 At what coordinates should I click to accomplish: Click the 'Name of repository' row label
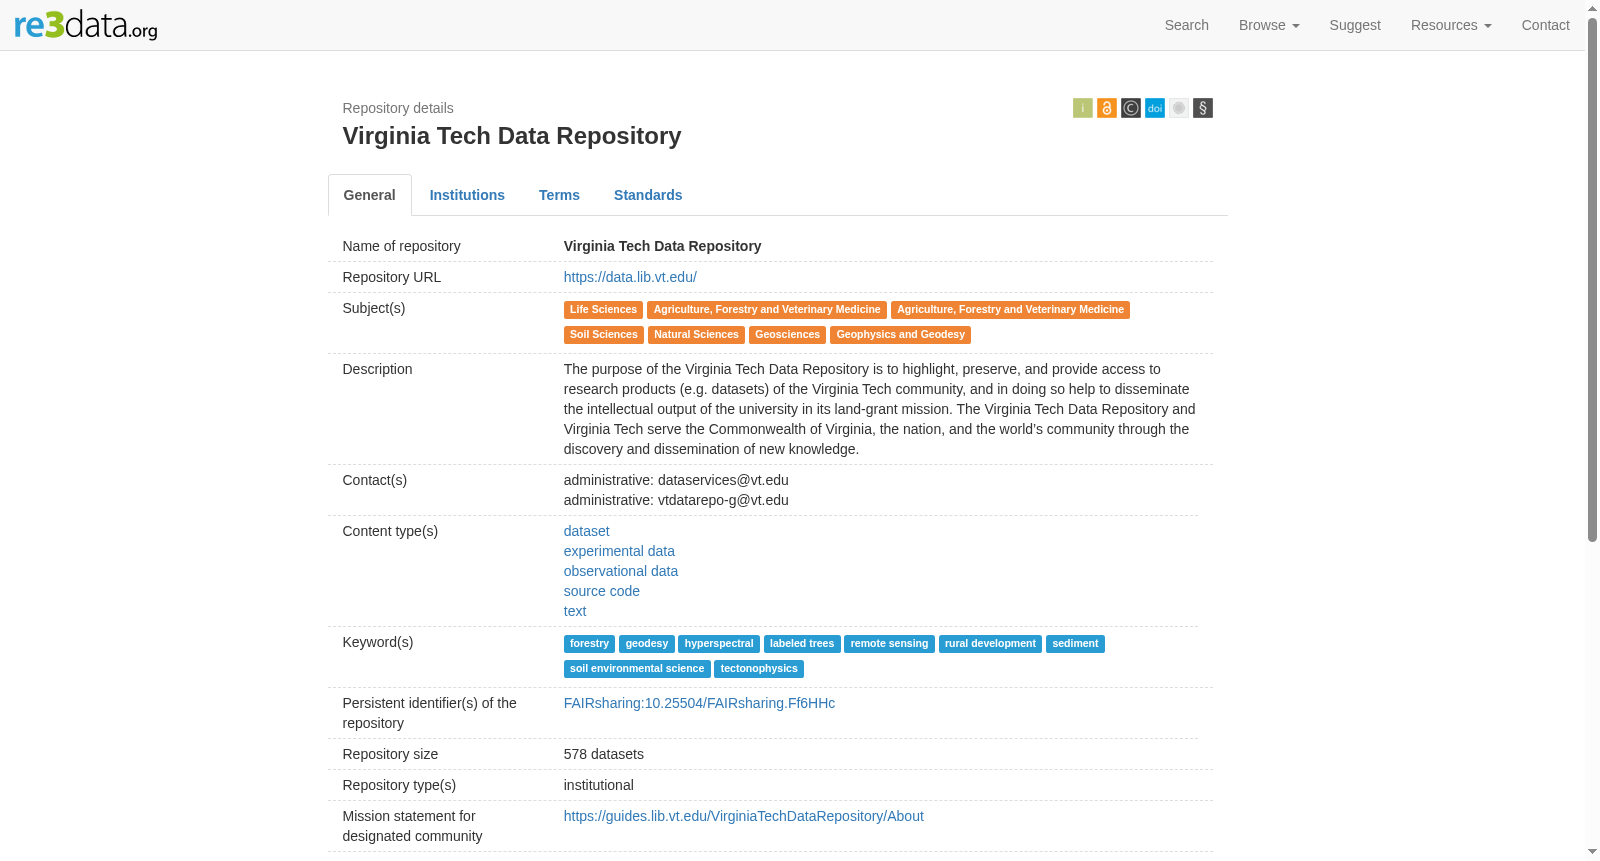tap(401, 246)
